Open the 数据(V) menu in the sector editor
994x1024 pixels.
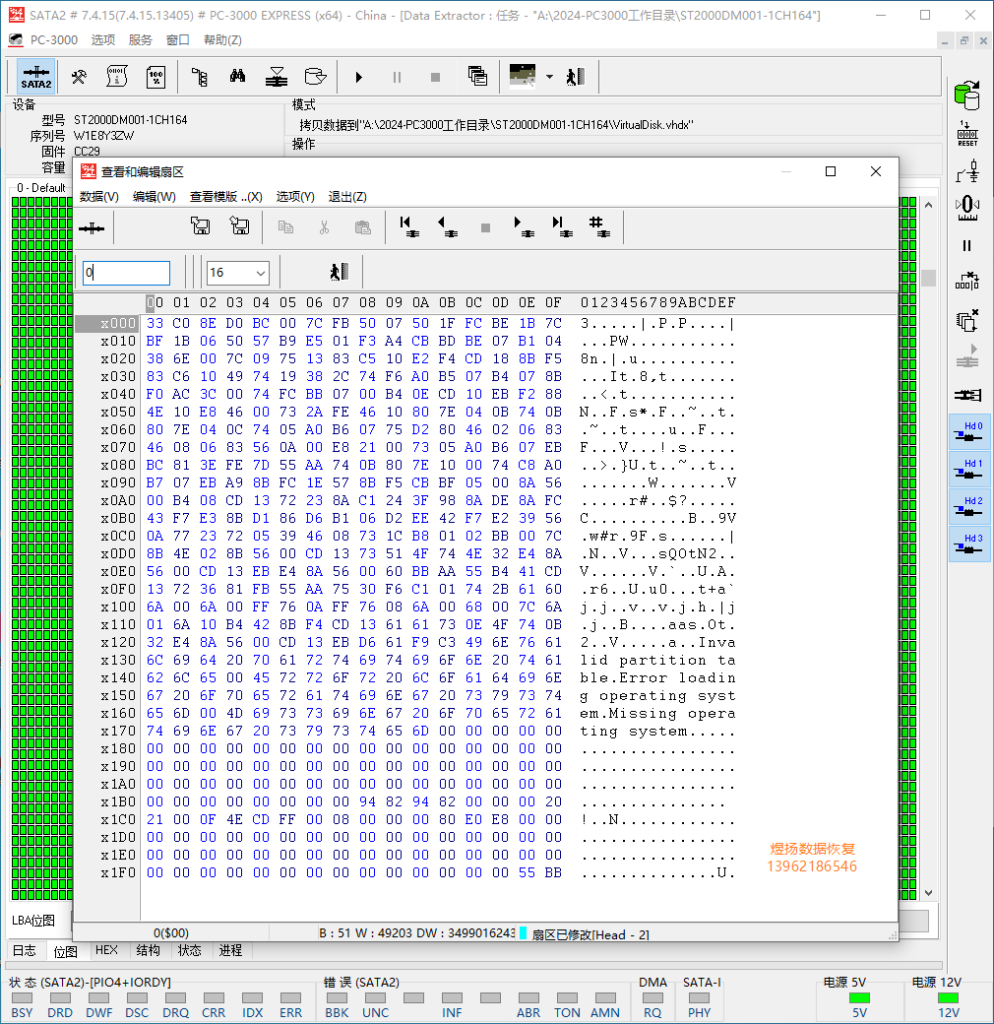(x=99, y=197)
